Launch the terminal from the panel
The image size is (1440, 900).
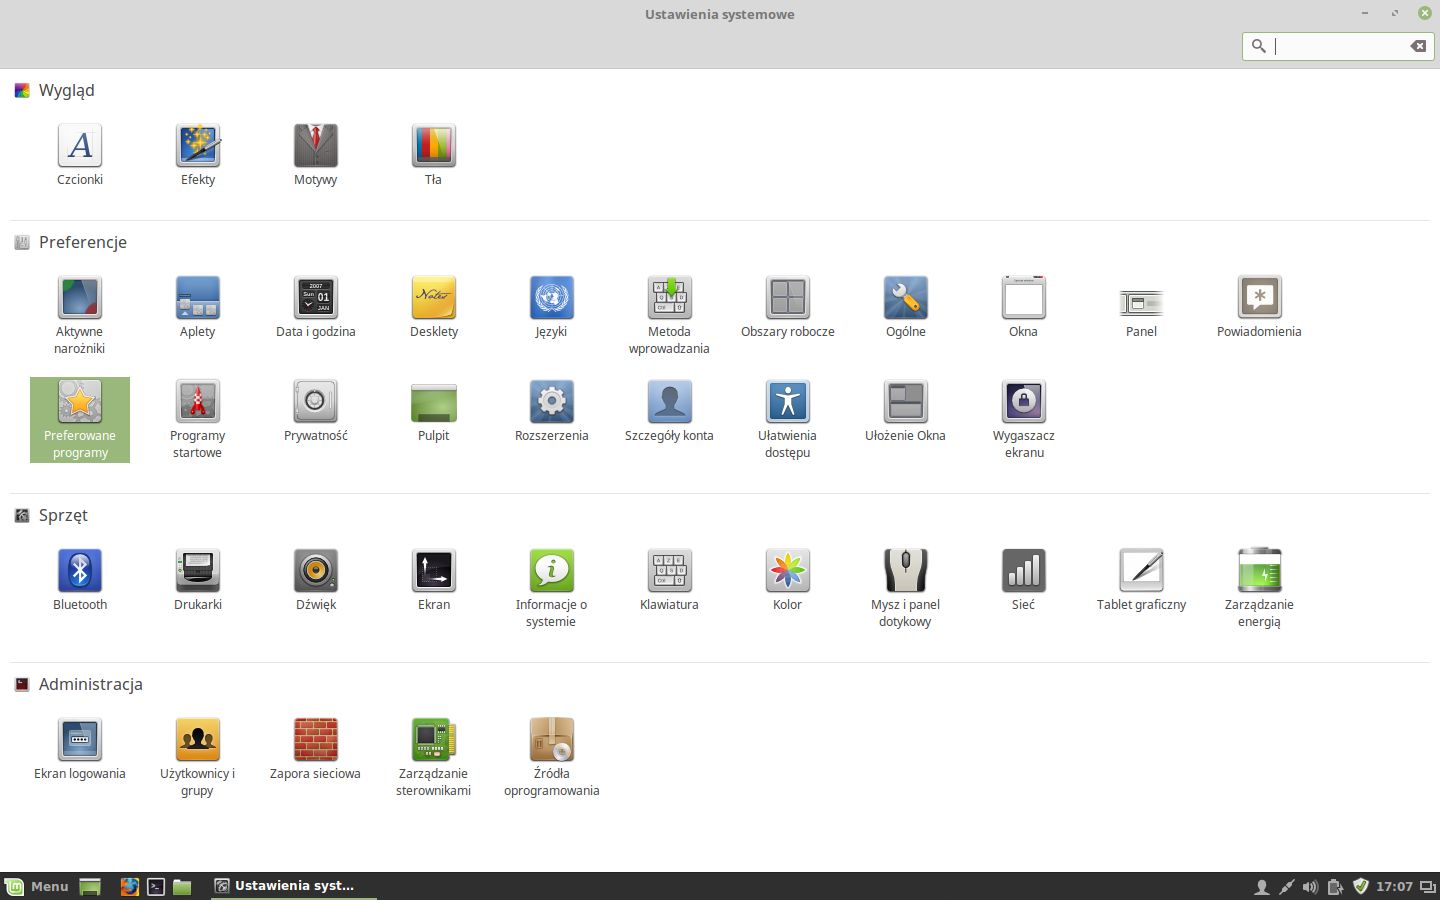pos(156,886)
